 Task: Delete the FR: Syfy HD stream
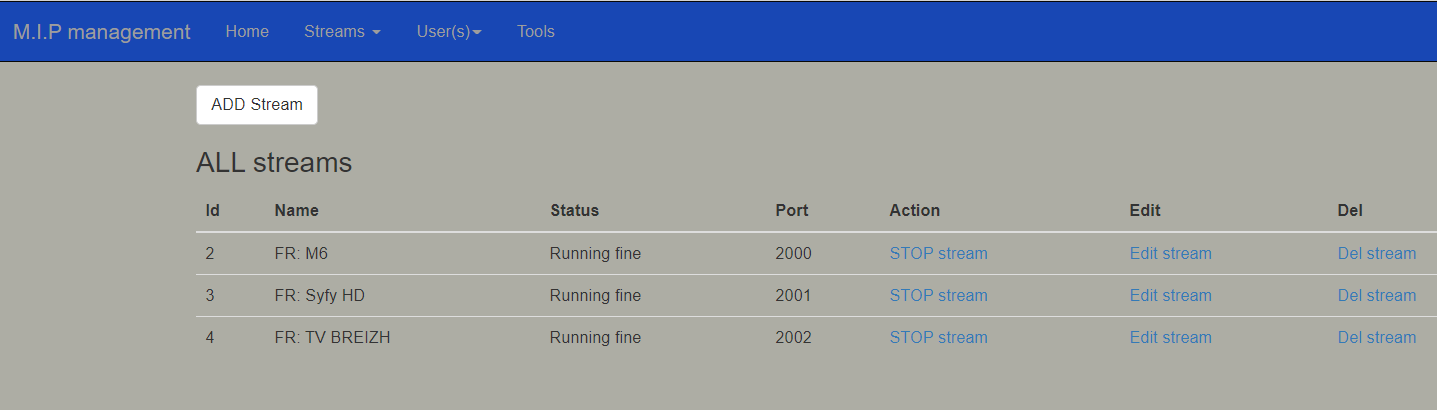(1377, 296)
